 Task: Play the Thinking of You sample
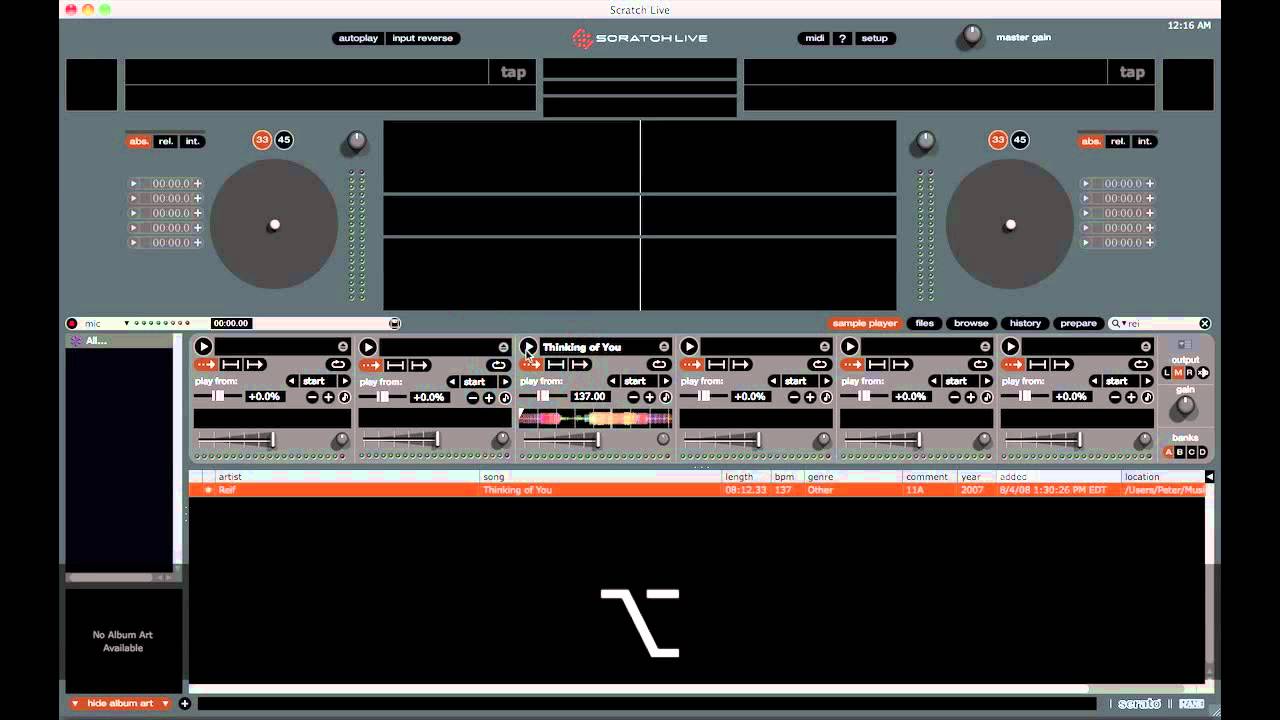click(528, 347)
